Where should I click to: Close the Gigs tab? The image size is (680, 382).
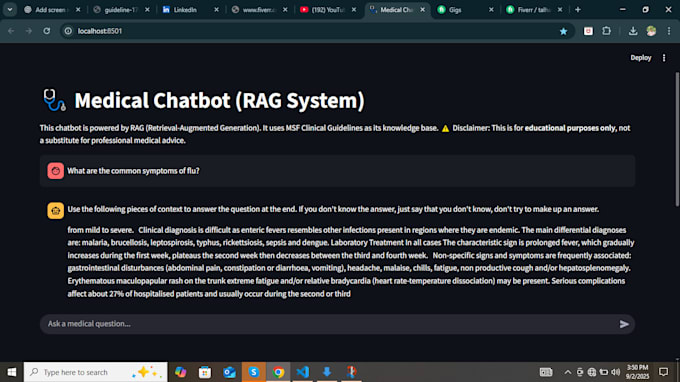(x=491, y=10)
